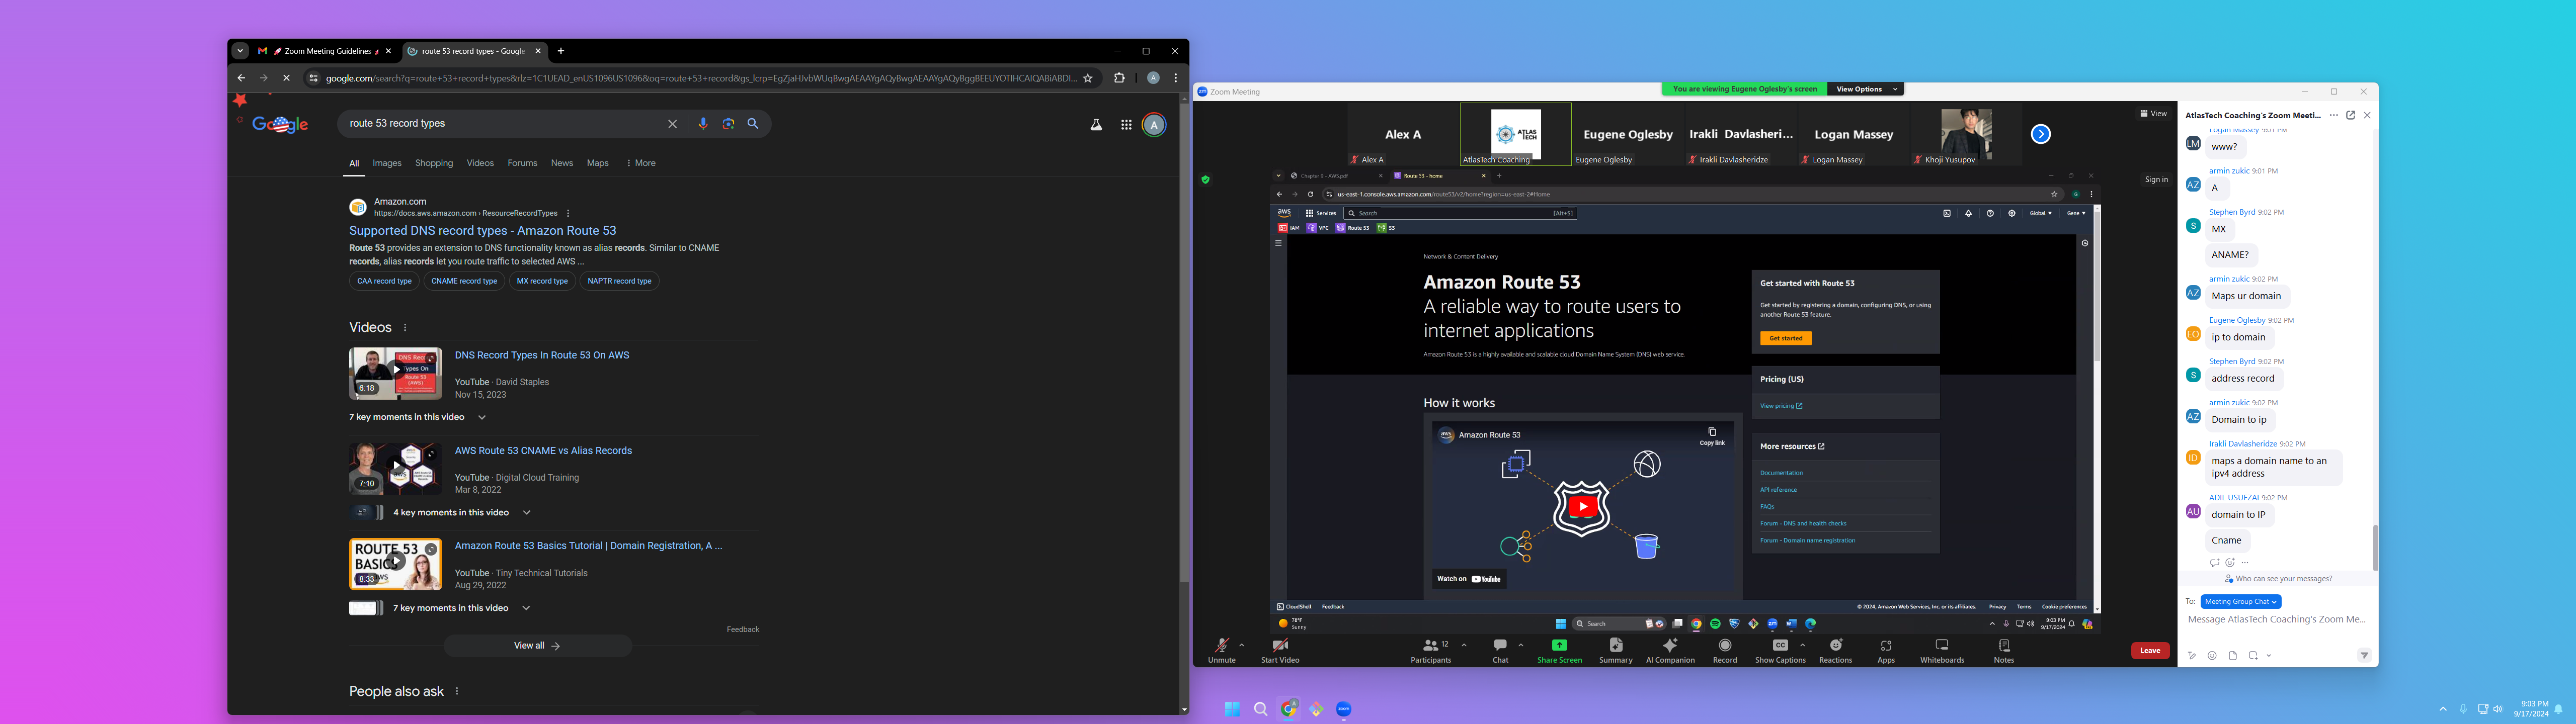Click the Zoom chat message input field
The image size is (2576, 724).
click(2276, 620)
